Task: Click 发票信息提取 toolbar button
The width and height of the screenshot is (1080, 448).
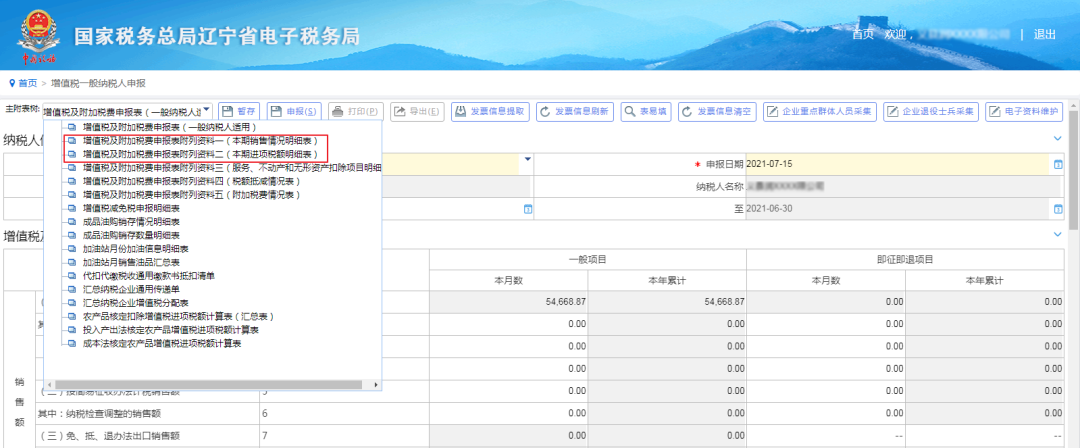Action: point(490,112)
